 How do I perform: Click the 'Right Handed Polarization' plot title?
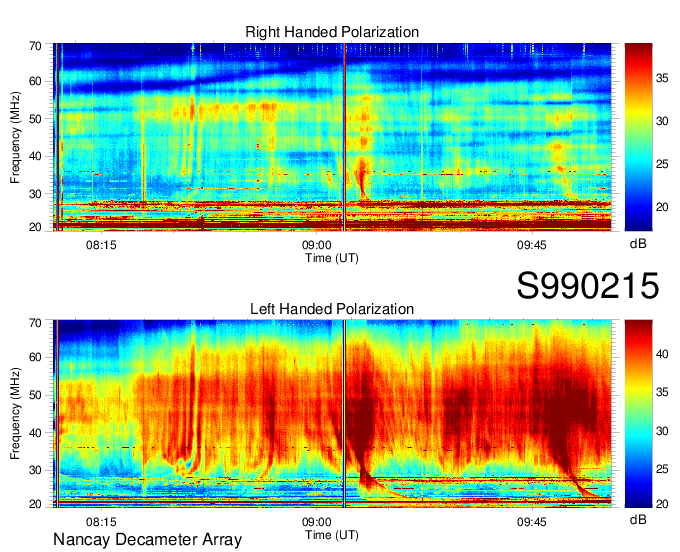pos(332,32)
